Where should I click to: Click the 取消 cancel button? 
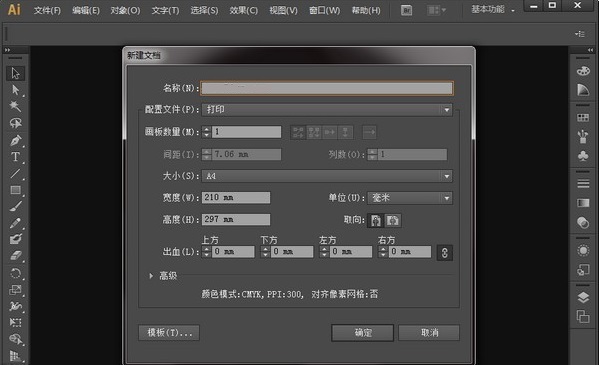pos(429,333)
